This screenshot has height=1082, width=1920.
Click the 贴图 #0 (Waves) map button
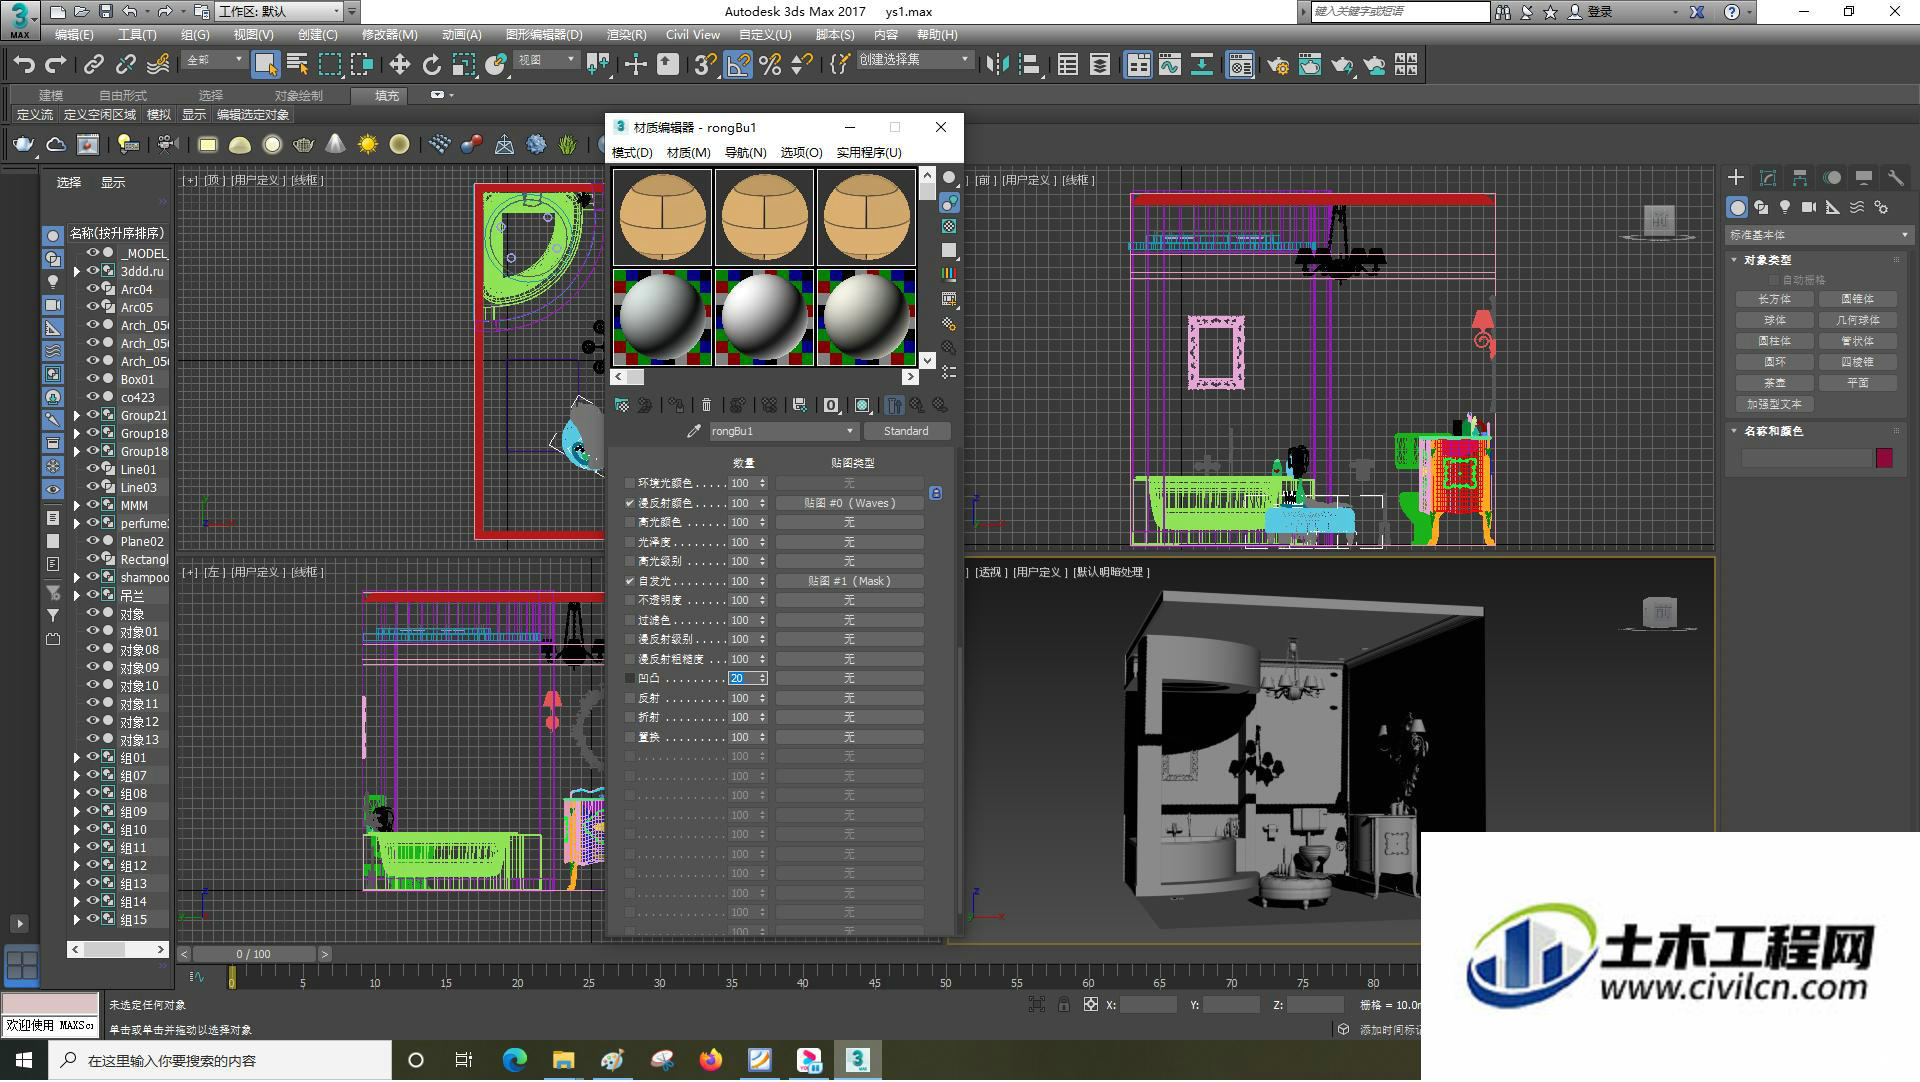tap(849, 503)
